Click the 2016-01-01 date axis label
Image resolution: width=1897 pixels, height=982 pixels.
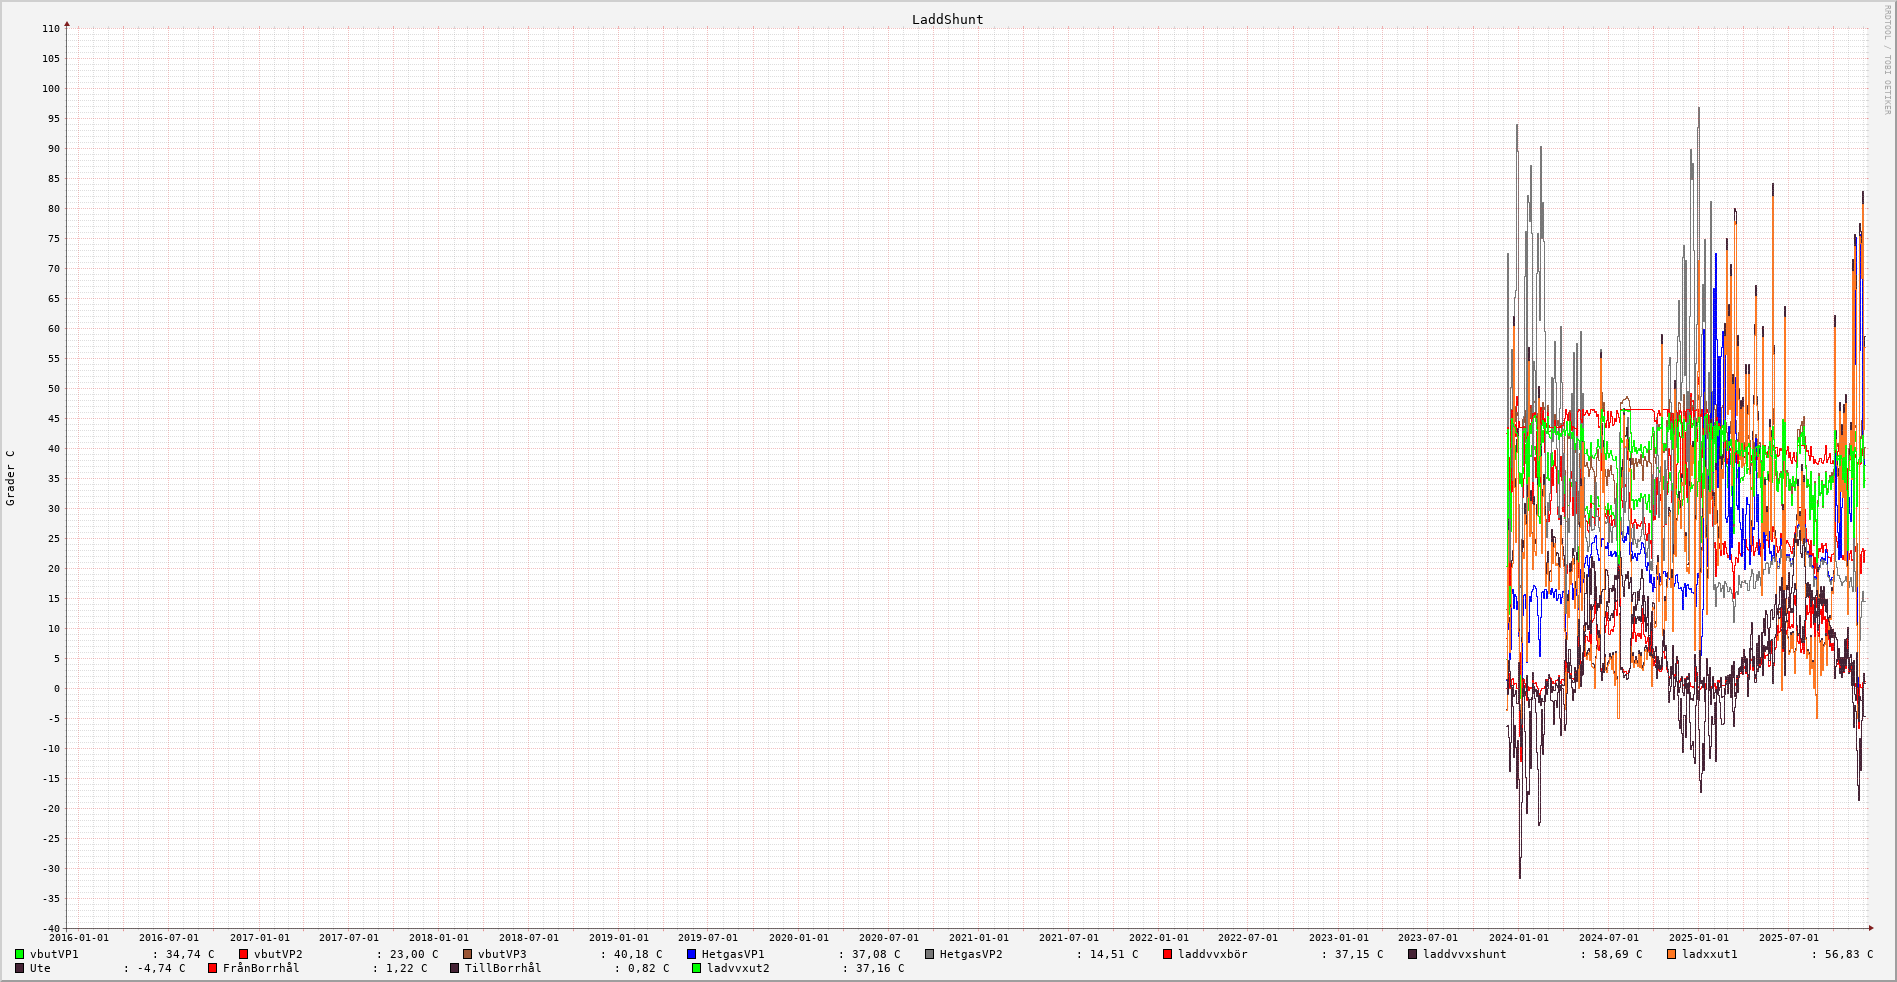[79, 938]
